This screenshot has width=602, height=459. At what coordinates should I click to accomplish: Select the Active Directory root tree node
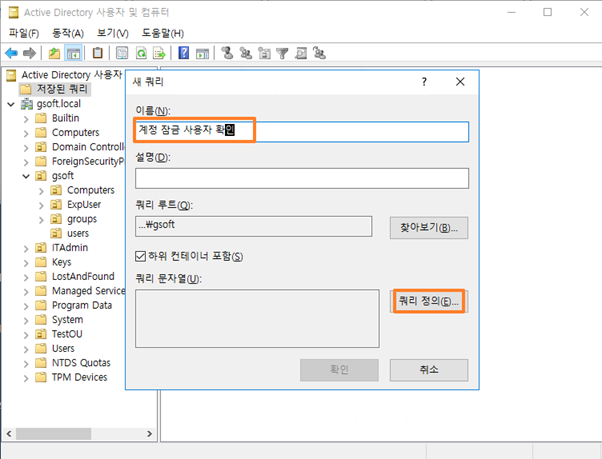pyautogui.click(x=65, y=75)
